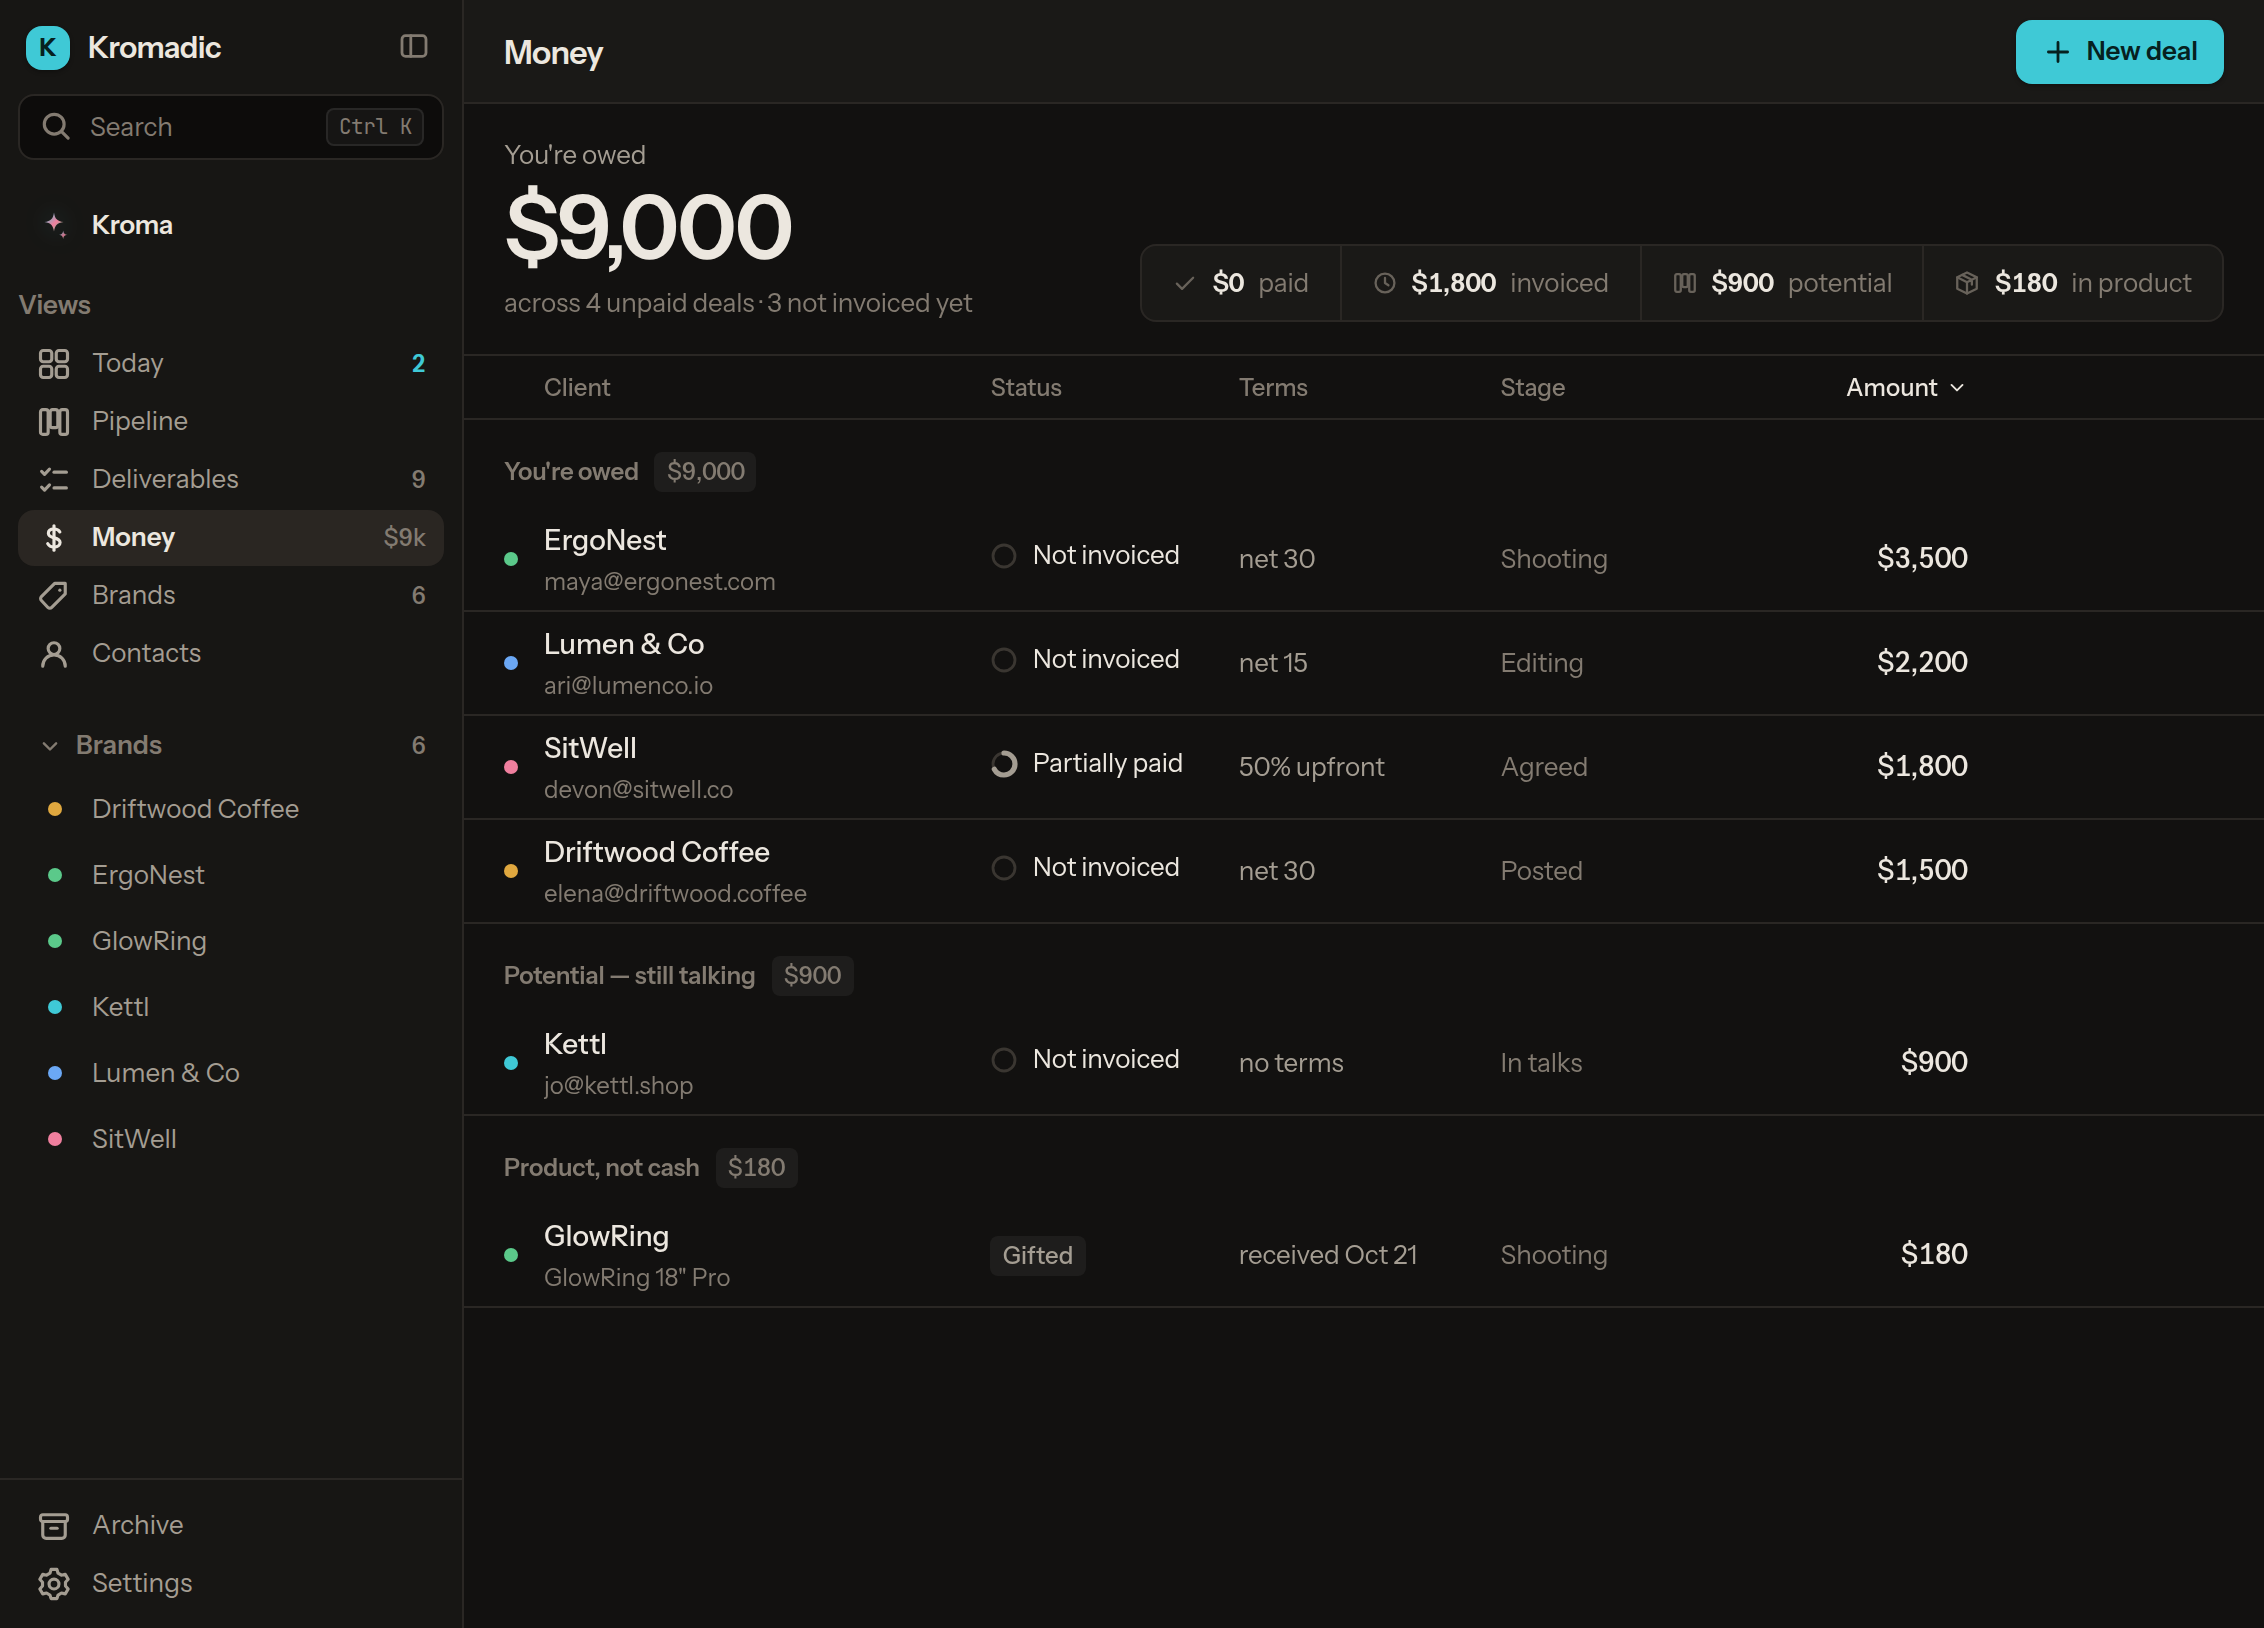The image size is (2264, 1628).
Task: Click the Ctrl K shortcut badge
Action: [375, 127]
